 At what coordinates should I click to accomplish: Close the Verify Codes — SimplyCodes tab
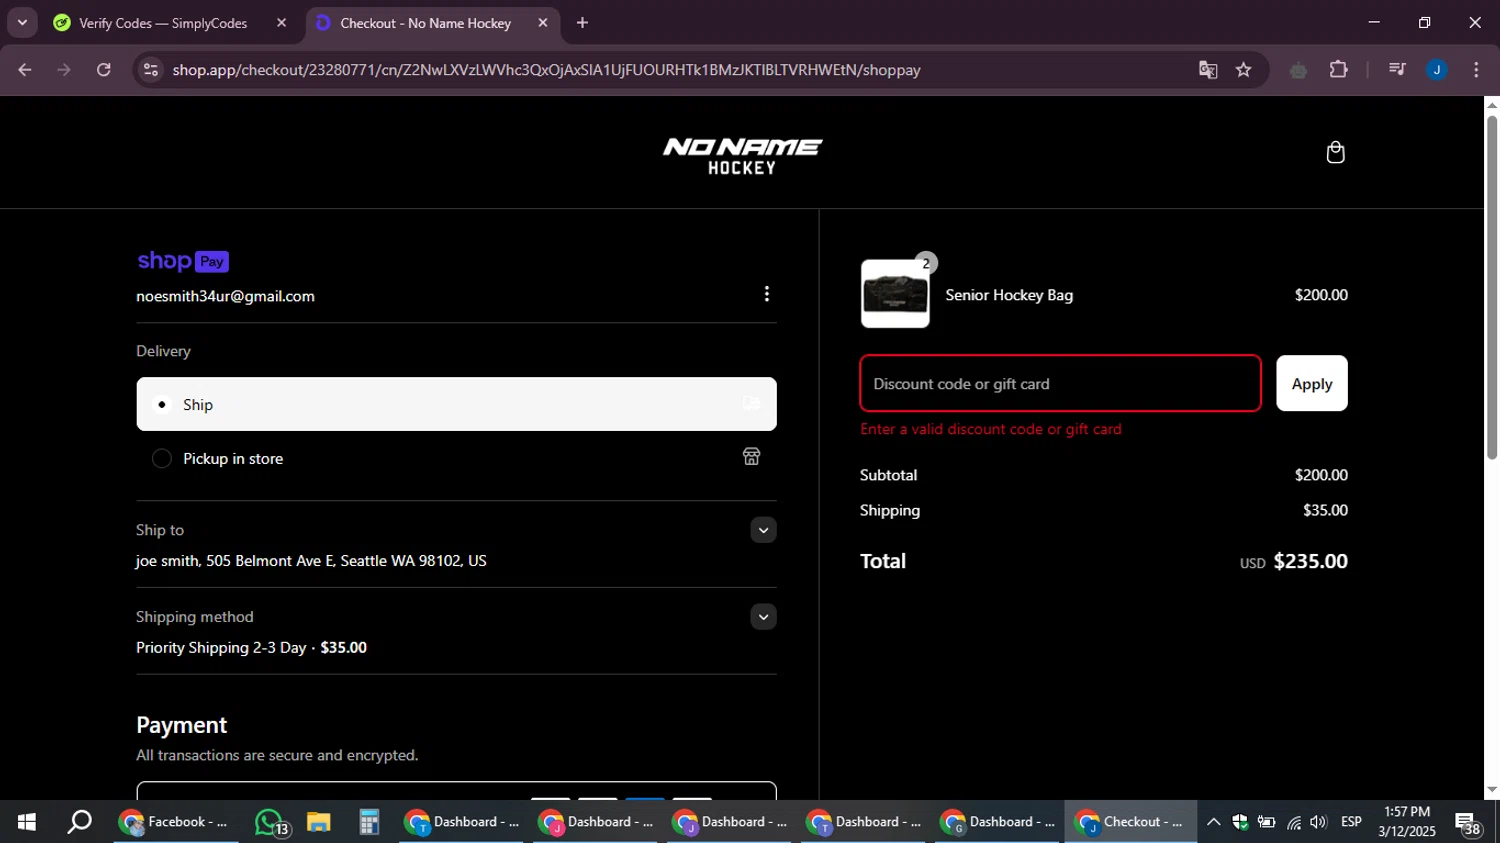point(281,23)
